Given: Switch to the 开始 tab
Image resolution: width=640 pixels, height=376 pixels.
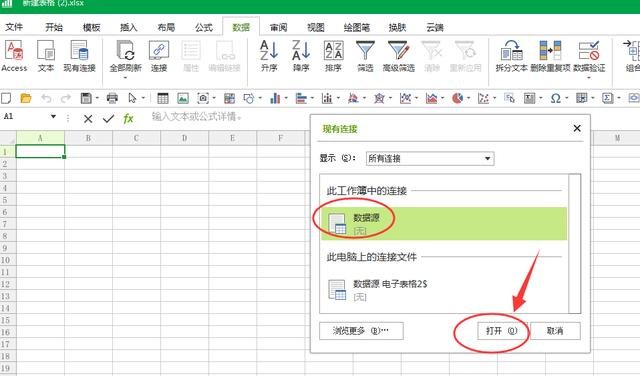Looking at the screenshot, I should pos(54,27).
